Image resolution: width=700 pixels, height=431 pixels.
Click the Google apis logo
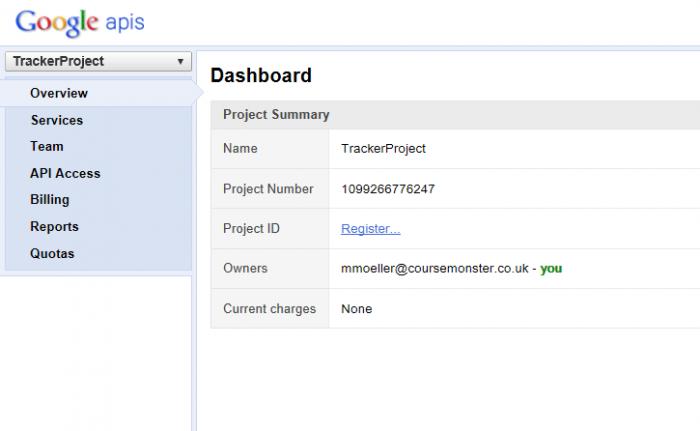click(80, 23)
